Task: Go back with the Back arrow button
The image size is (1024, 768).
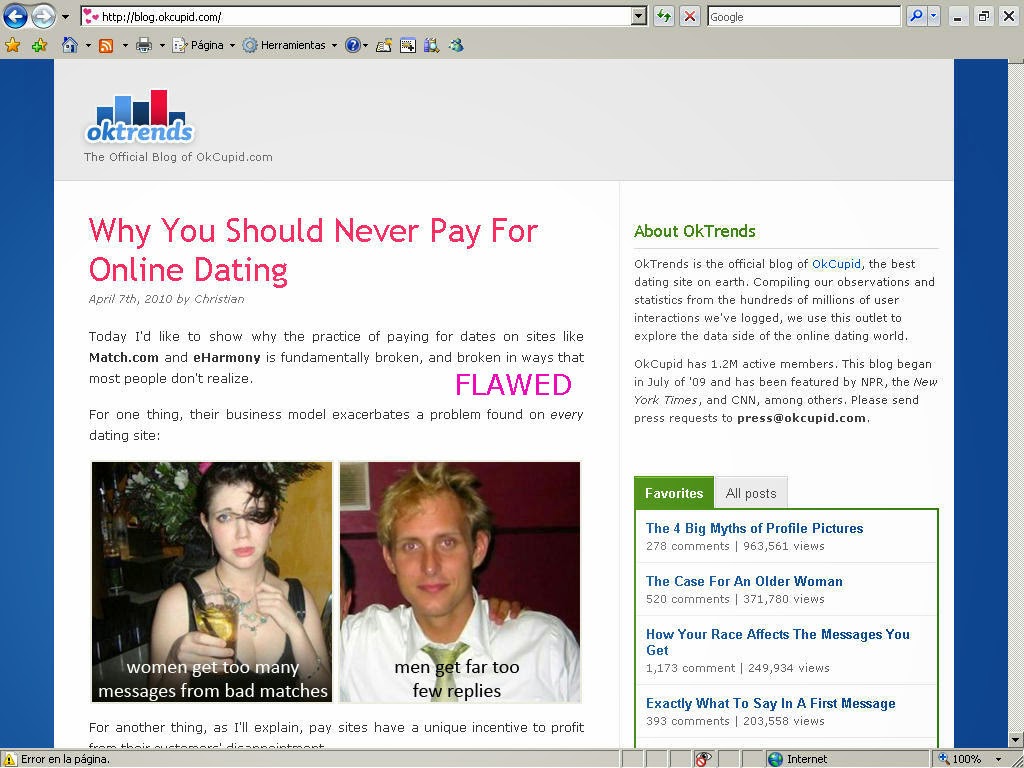Action: (15, 16)
